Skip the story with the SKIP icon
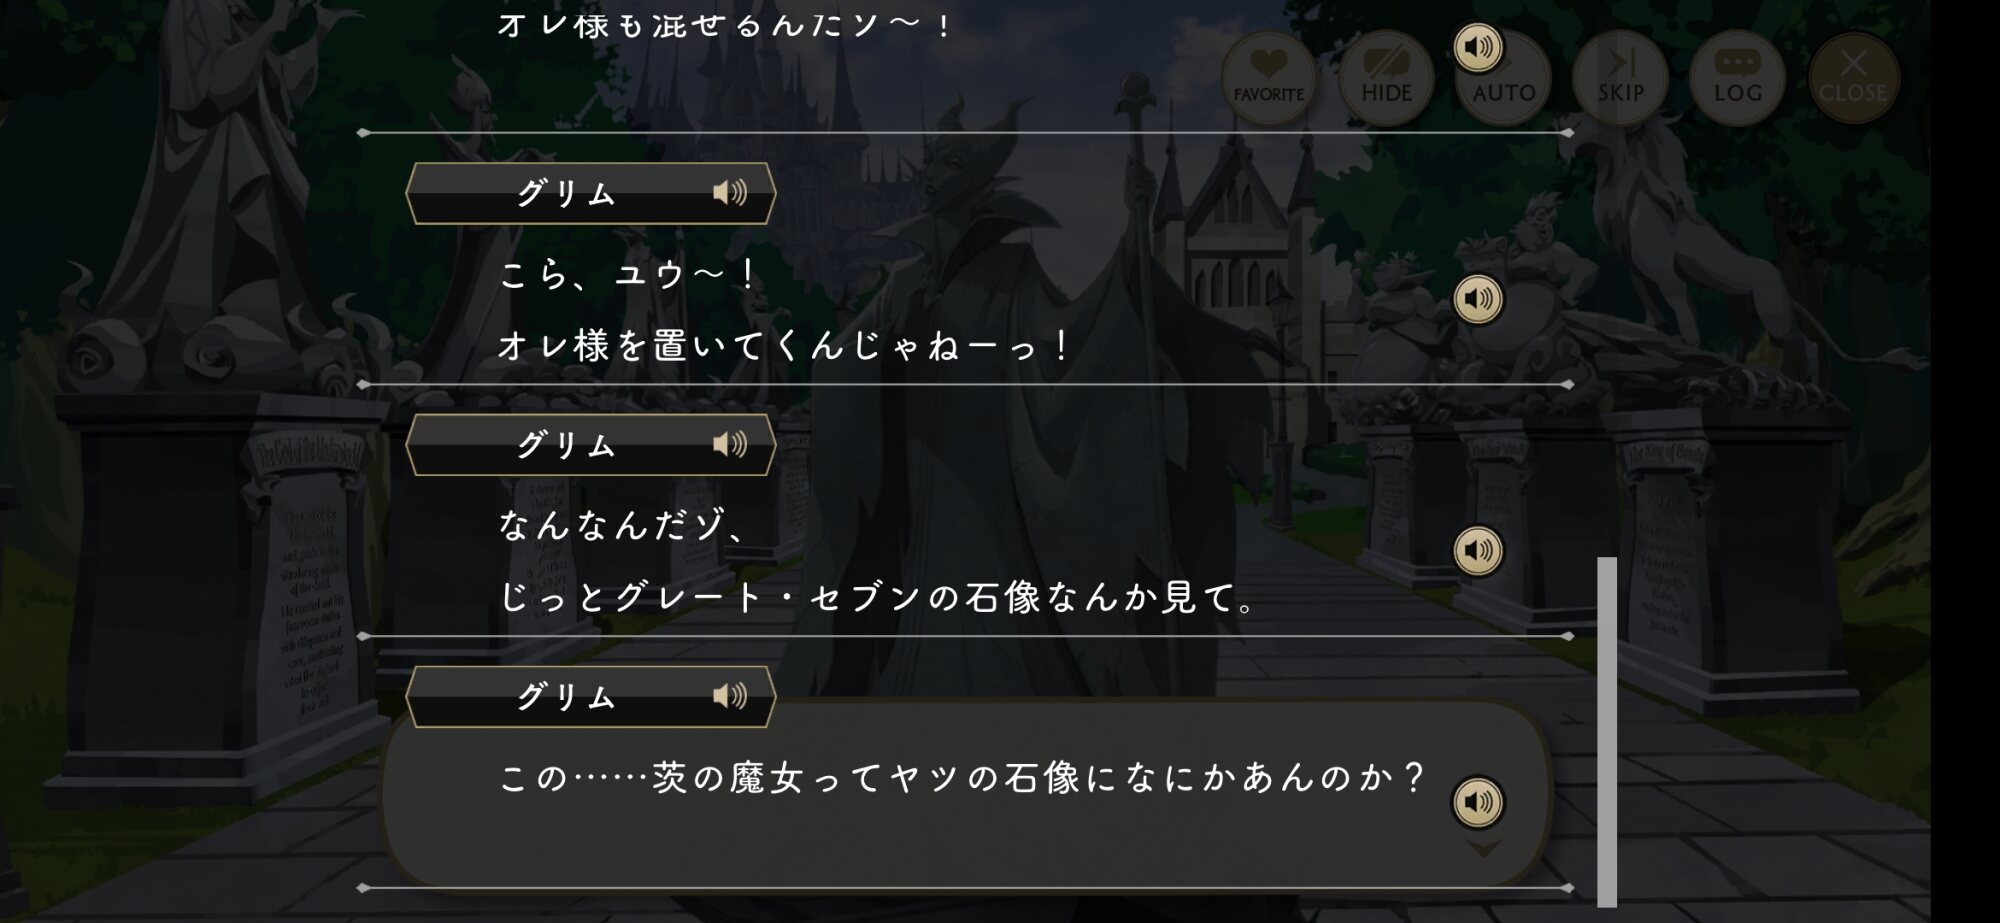This screenshot has height=923, width=2000. coord(1620,77)
